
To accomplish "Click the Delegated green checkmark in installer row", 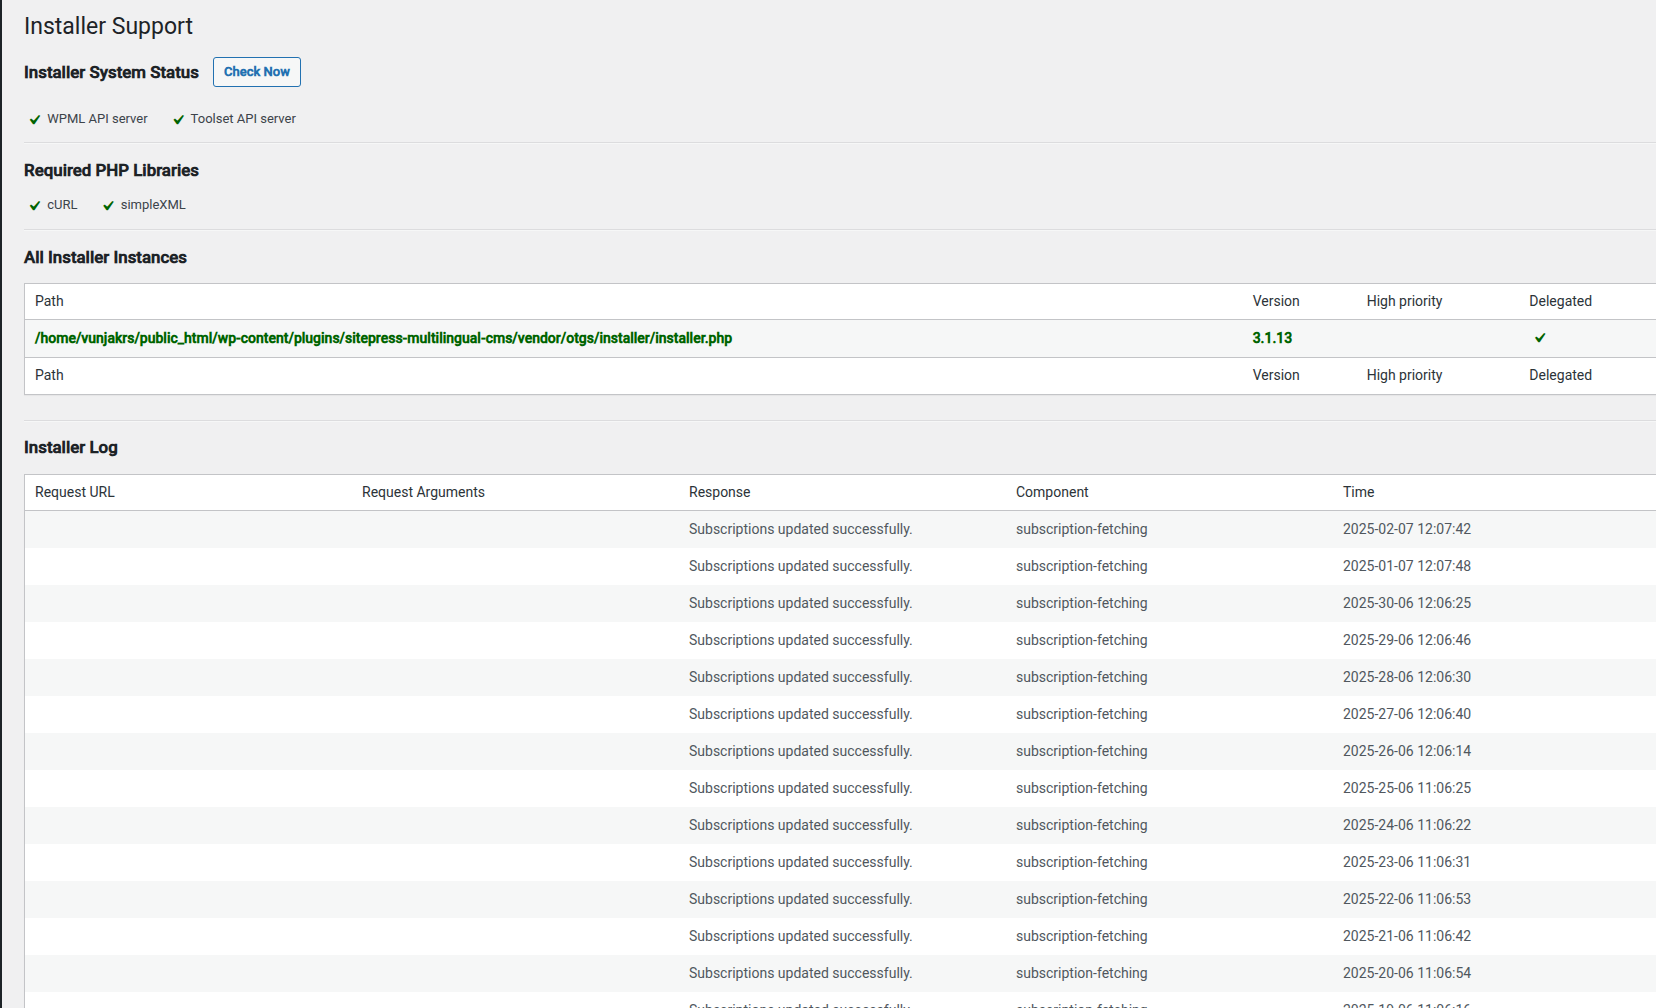I will pos(1540,338).
